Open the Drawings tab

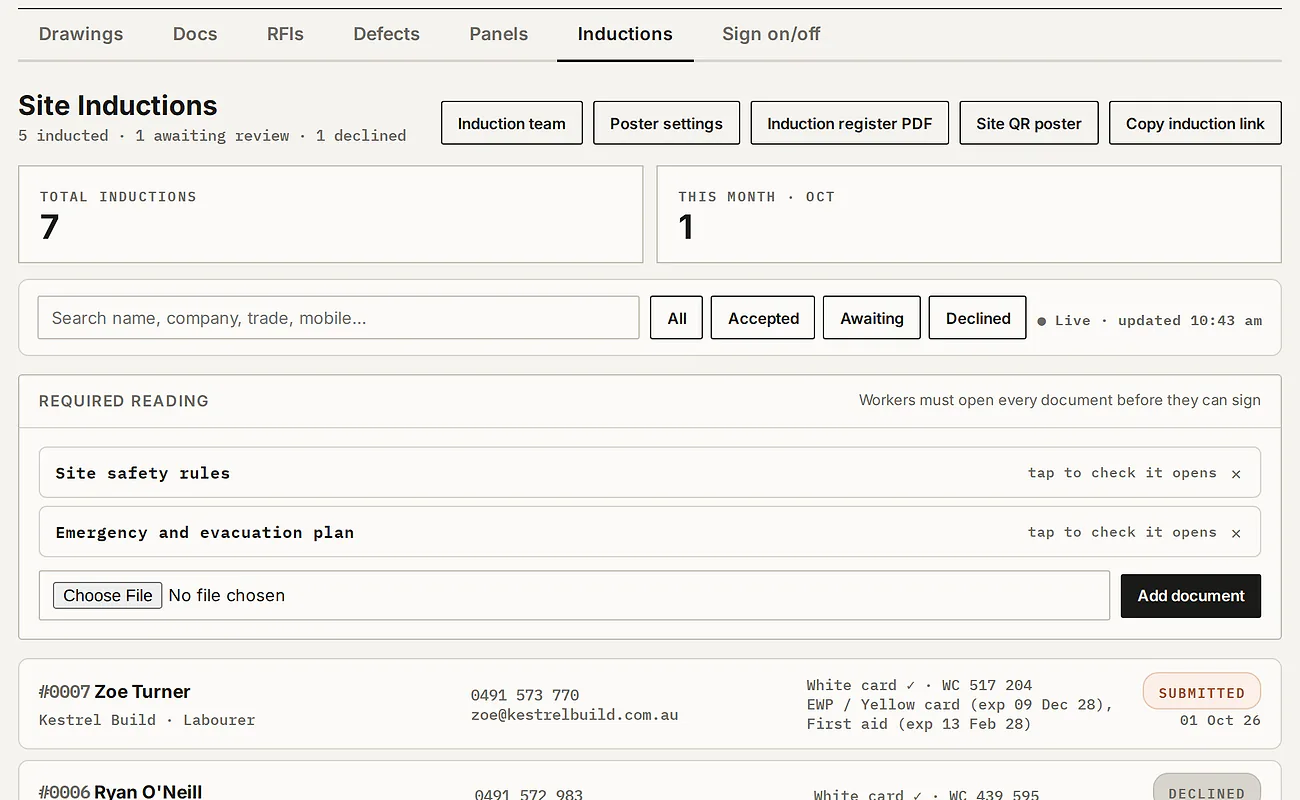tap(81, 34)
